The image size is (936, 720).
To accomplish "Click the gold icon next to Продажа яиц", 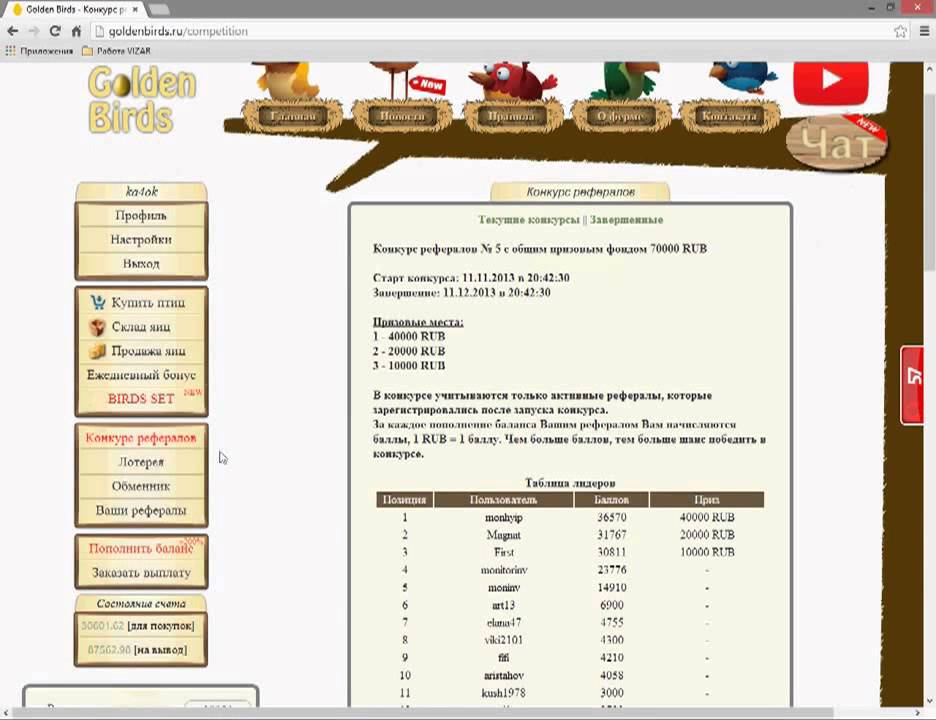I will [97, 351].
